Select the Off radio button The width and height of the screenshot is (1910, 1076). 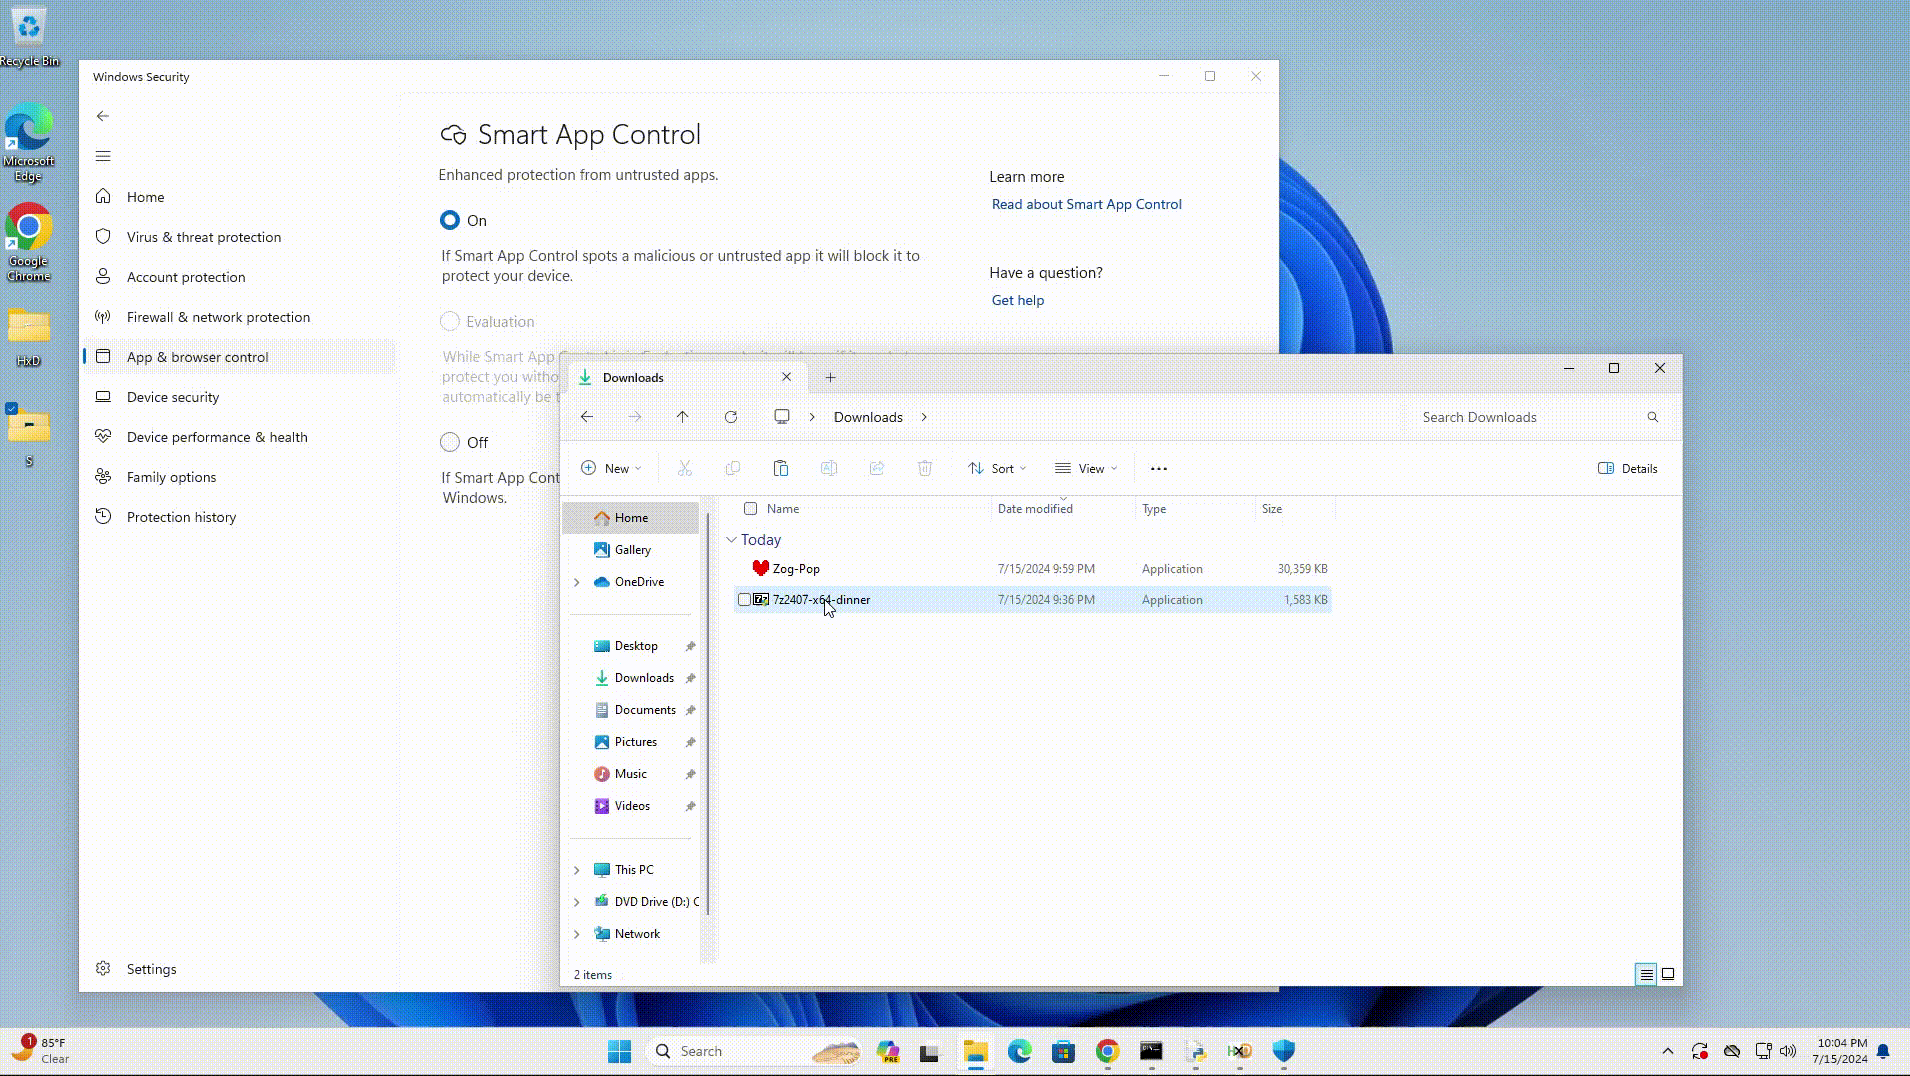coord(450,442)
